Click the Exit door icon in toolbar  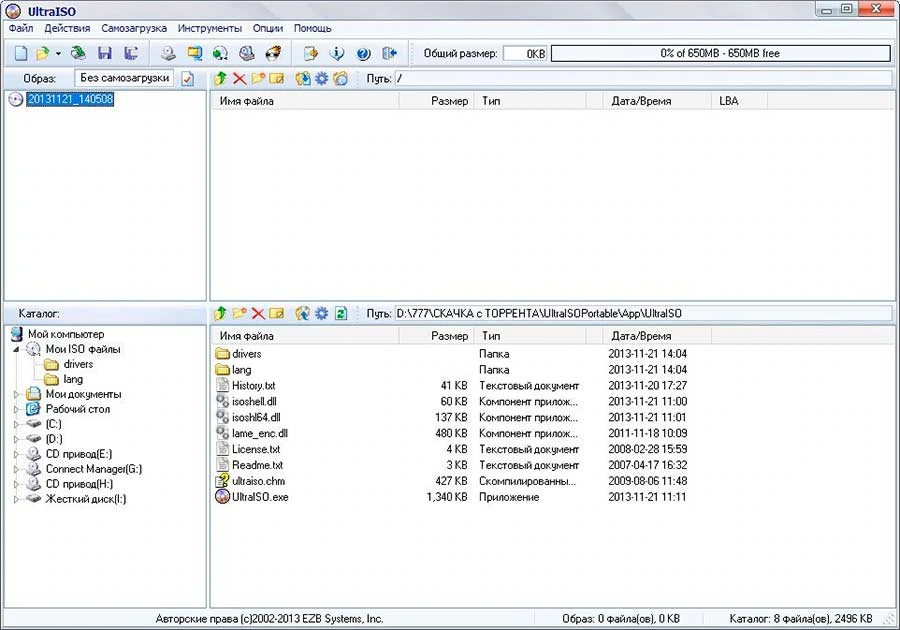coord(390,53)
